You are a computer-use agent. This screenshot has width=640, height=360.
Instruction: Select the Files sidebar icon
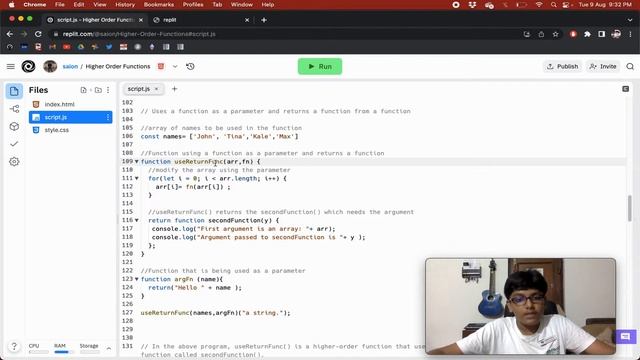(x=14, y=91)
